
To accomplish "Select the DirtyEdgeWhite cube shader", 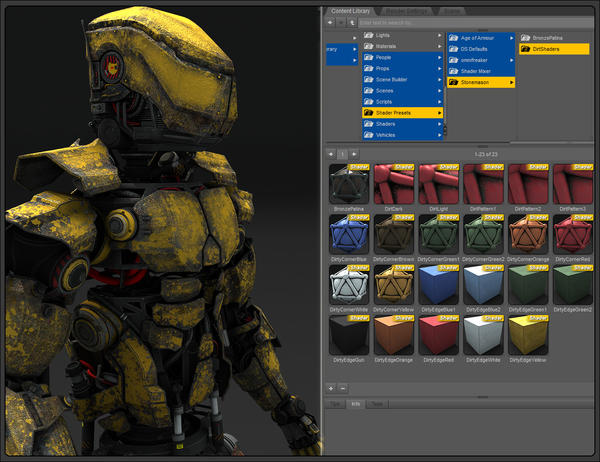I will (x=483, y=335).
